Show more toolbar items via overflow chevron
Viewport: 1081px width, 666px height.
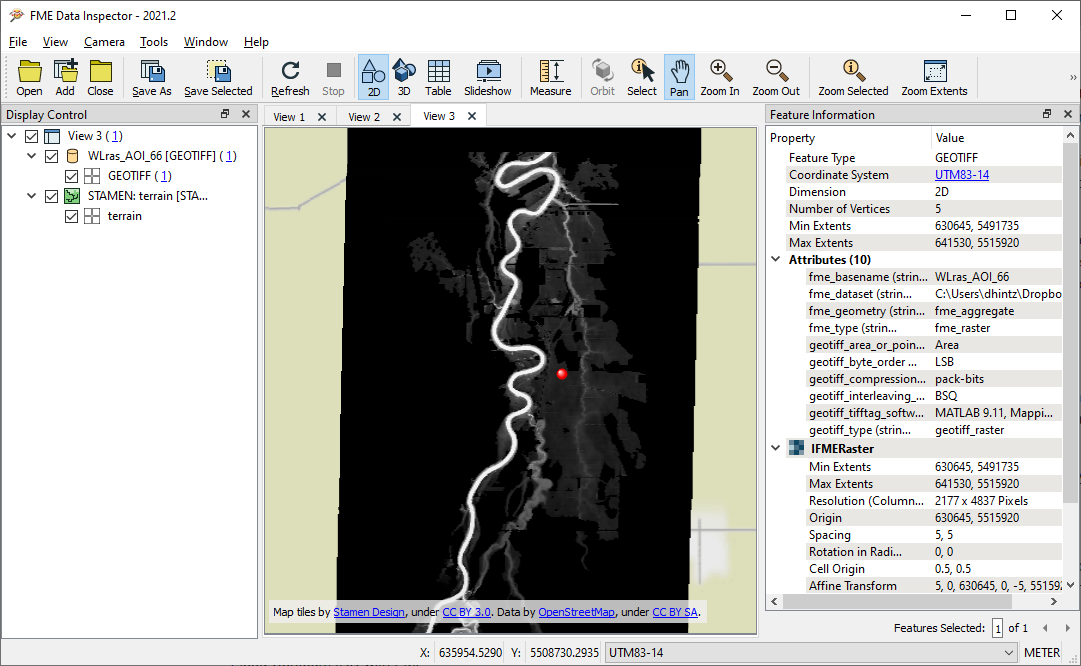pos(1073,77)
